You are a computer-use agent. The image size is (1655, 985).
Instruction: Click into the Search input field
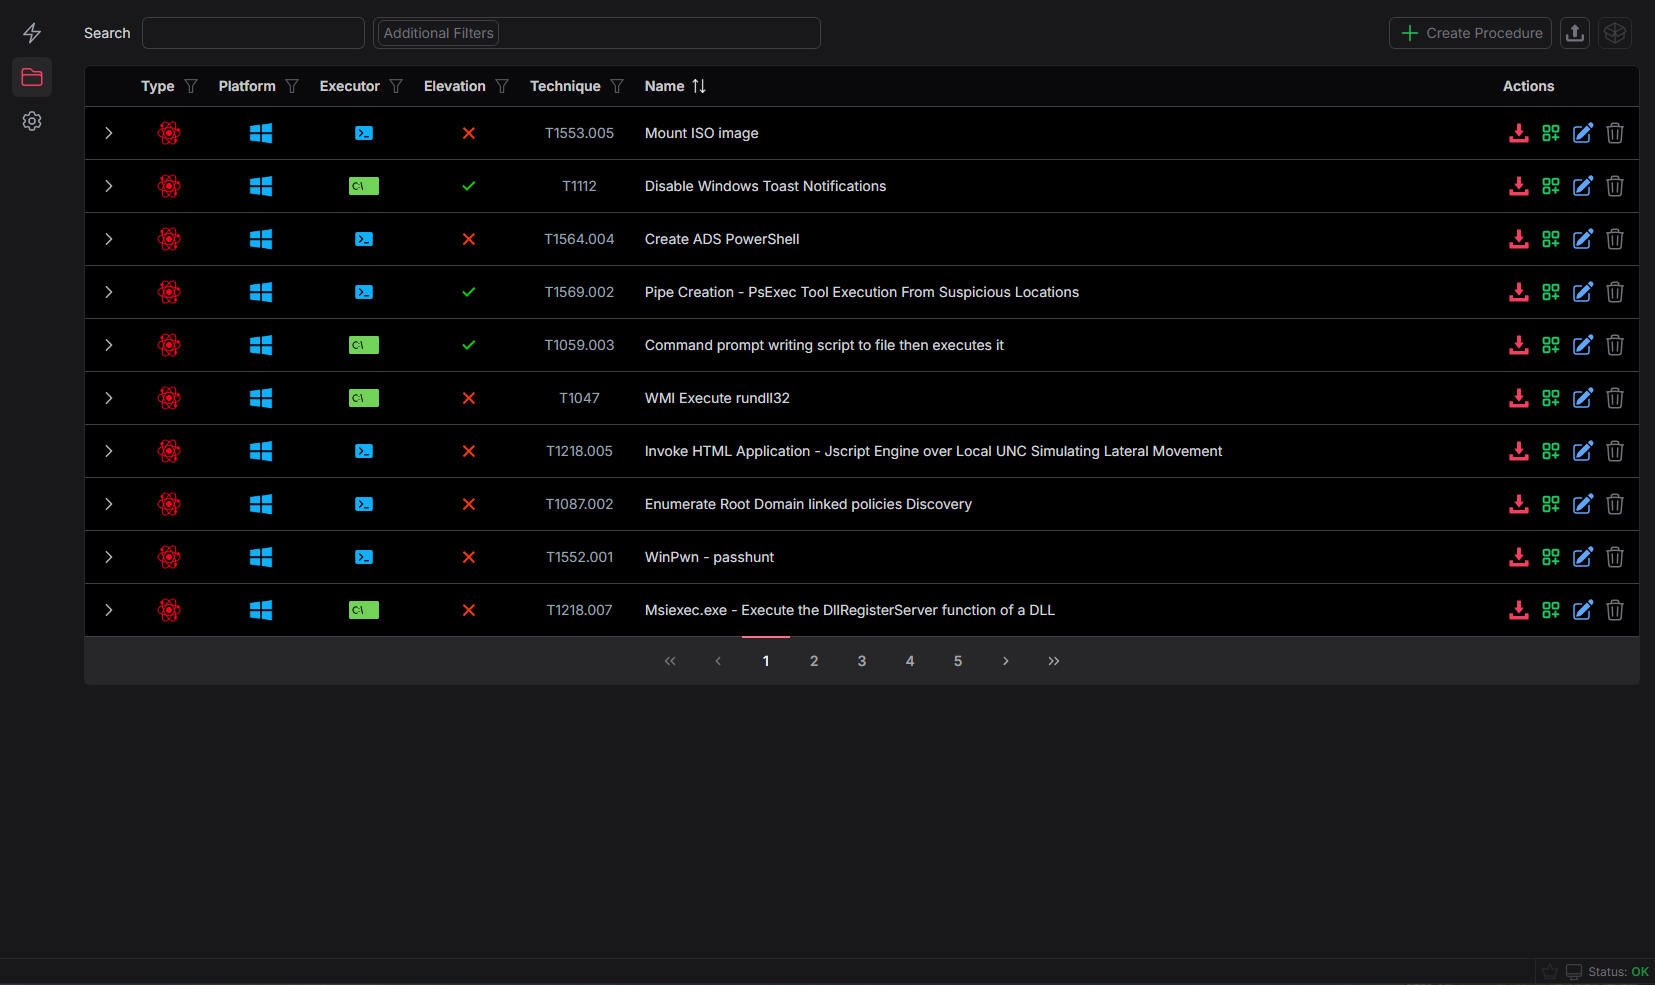tap(253, 32)
